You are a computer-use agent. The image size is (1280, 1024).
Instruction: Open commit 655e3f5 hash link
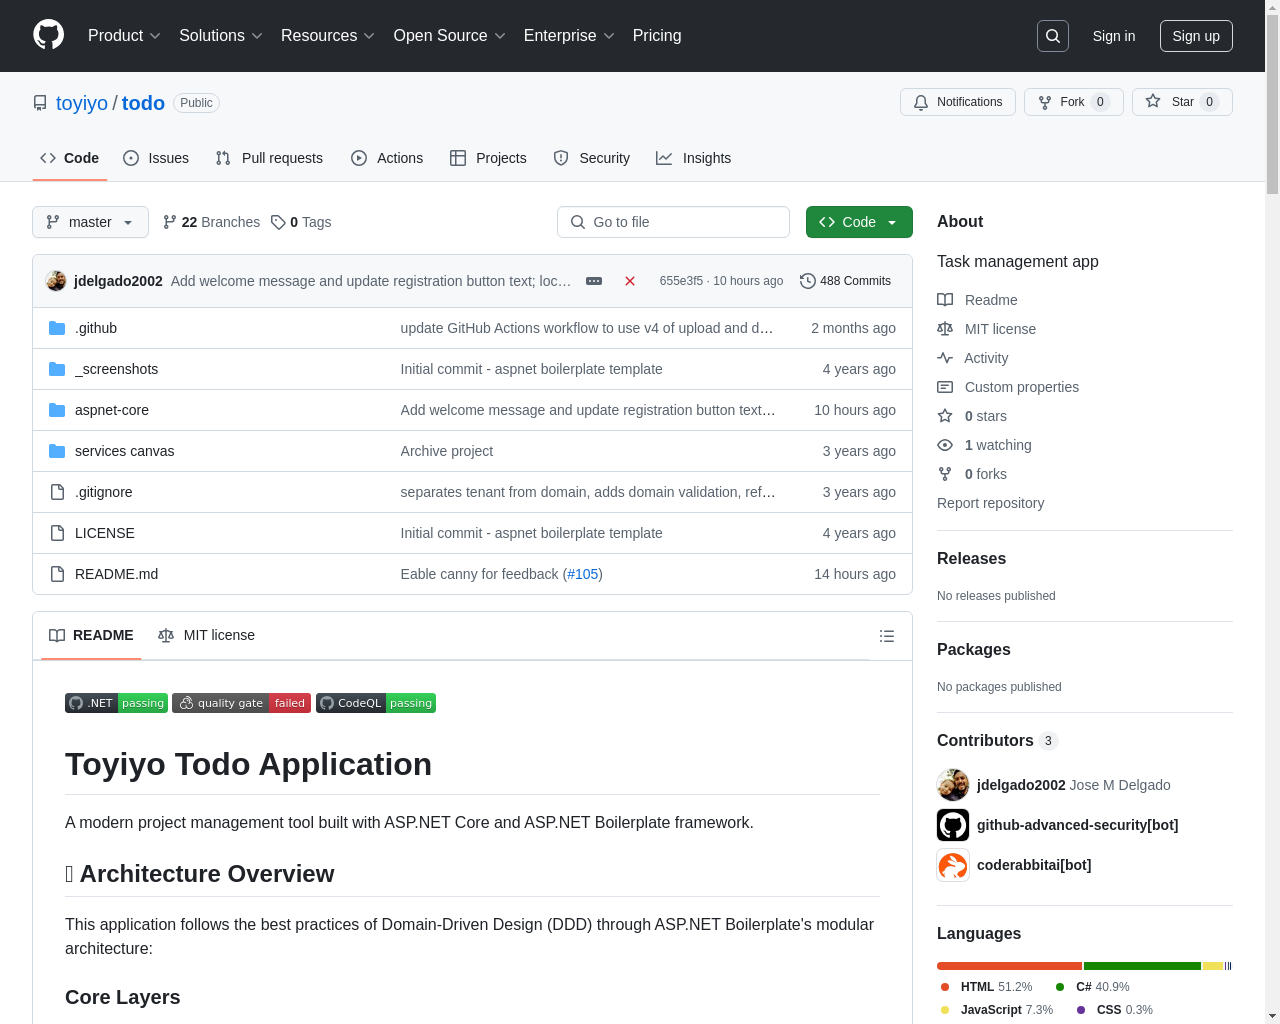click(681, 281)
